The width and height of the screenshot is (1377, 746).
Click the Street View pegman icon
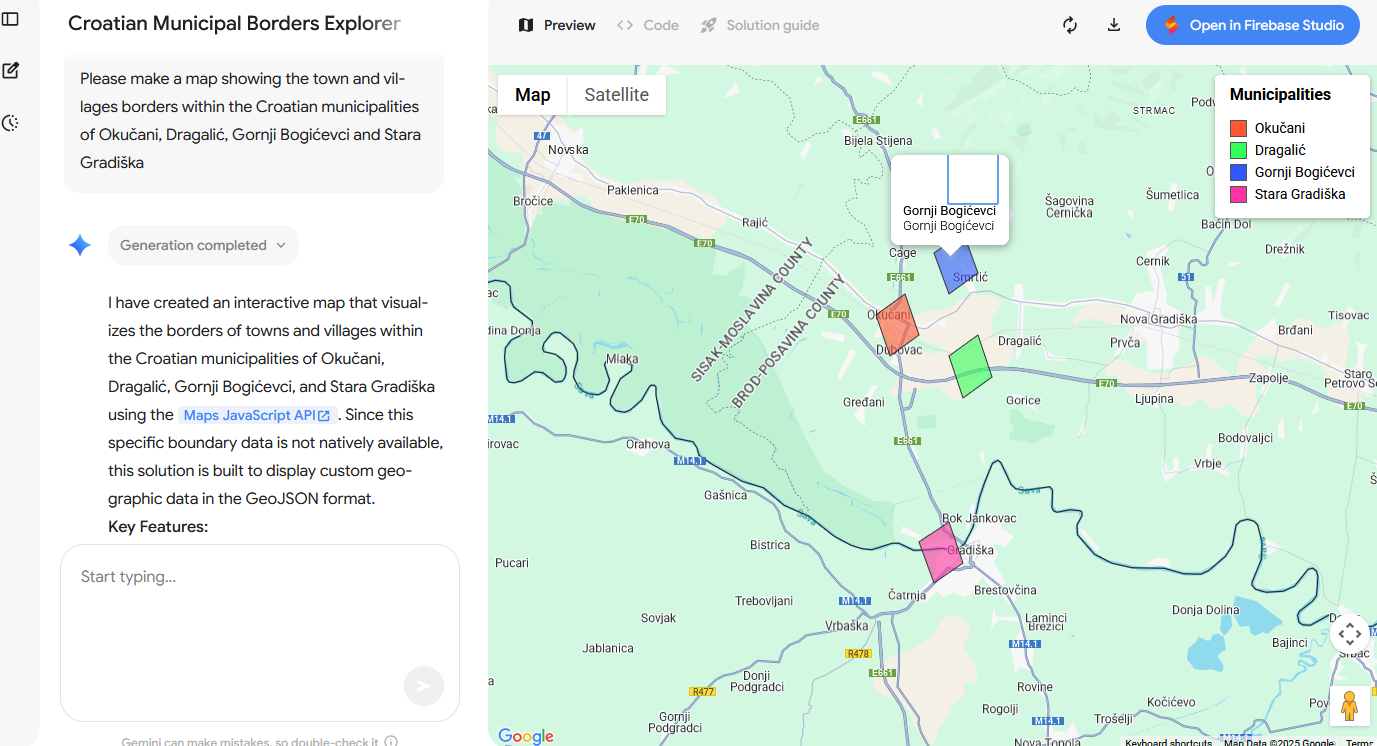click(1350, 706)
